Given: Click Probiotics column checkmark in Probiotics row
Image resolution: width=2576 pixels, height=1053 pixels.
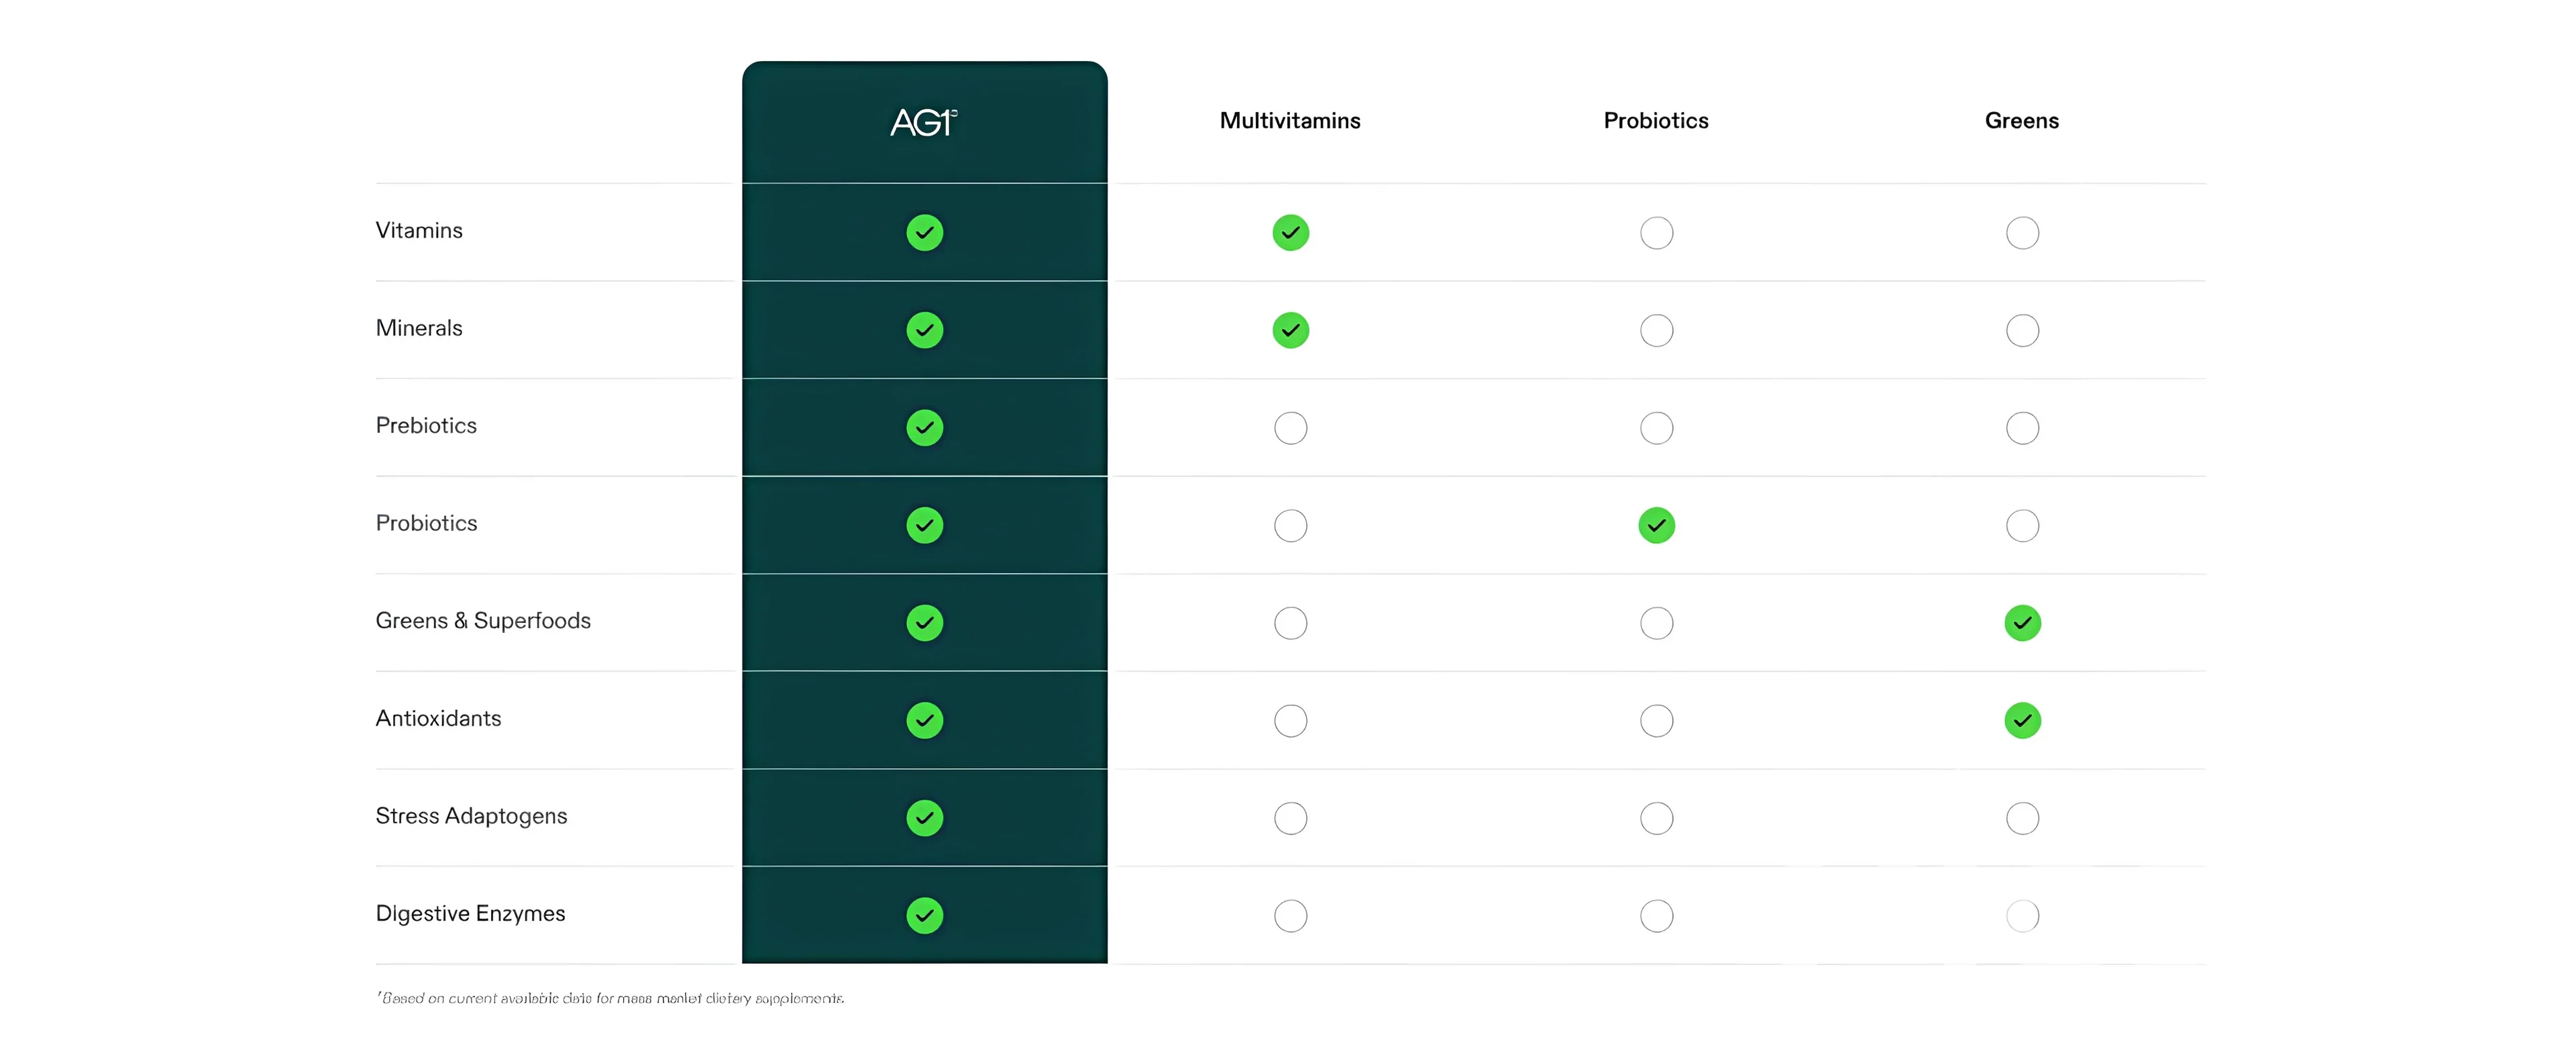Looking at the screenshot, I should pyautogui.click(x=1656, y=526).
